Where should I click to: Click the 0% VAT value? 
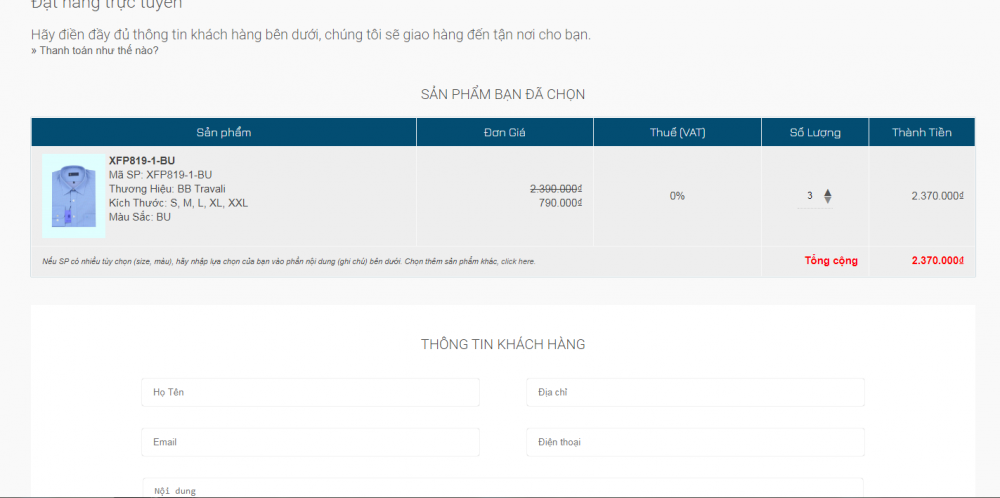[677, 196]
